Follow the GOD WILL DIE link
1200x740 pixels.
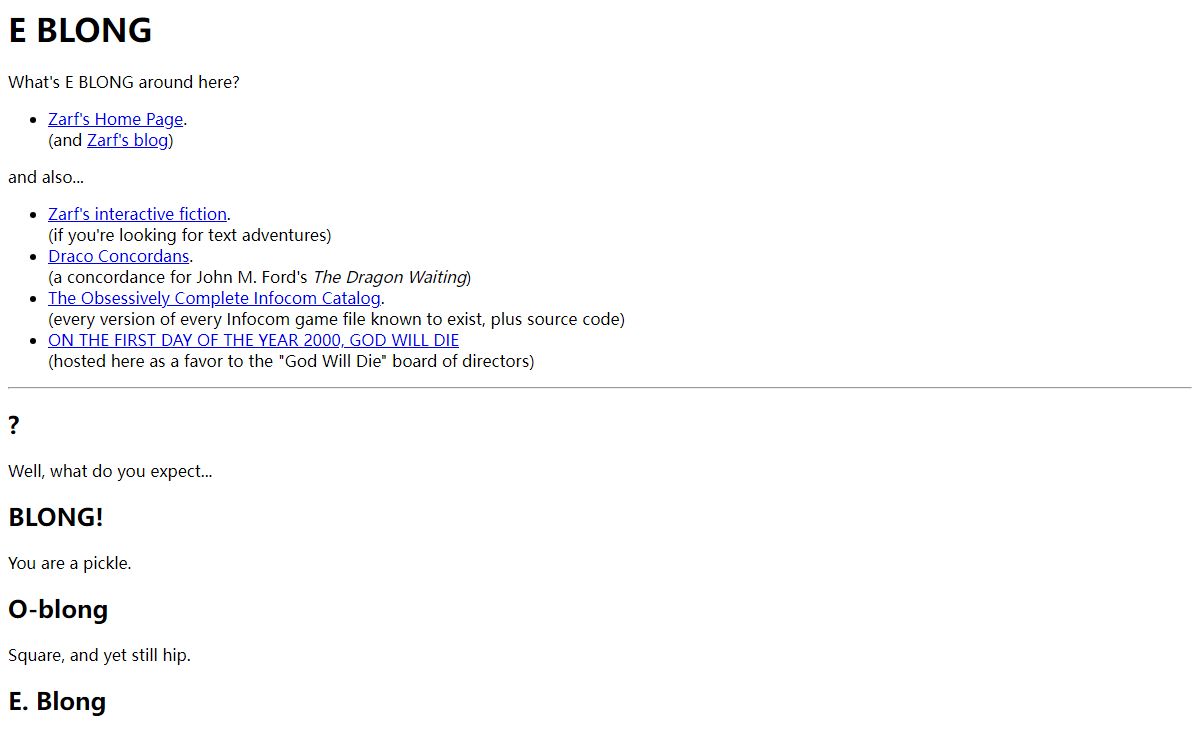(254, 340)
